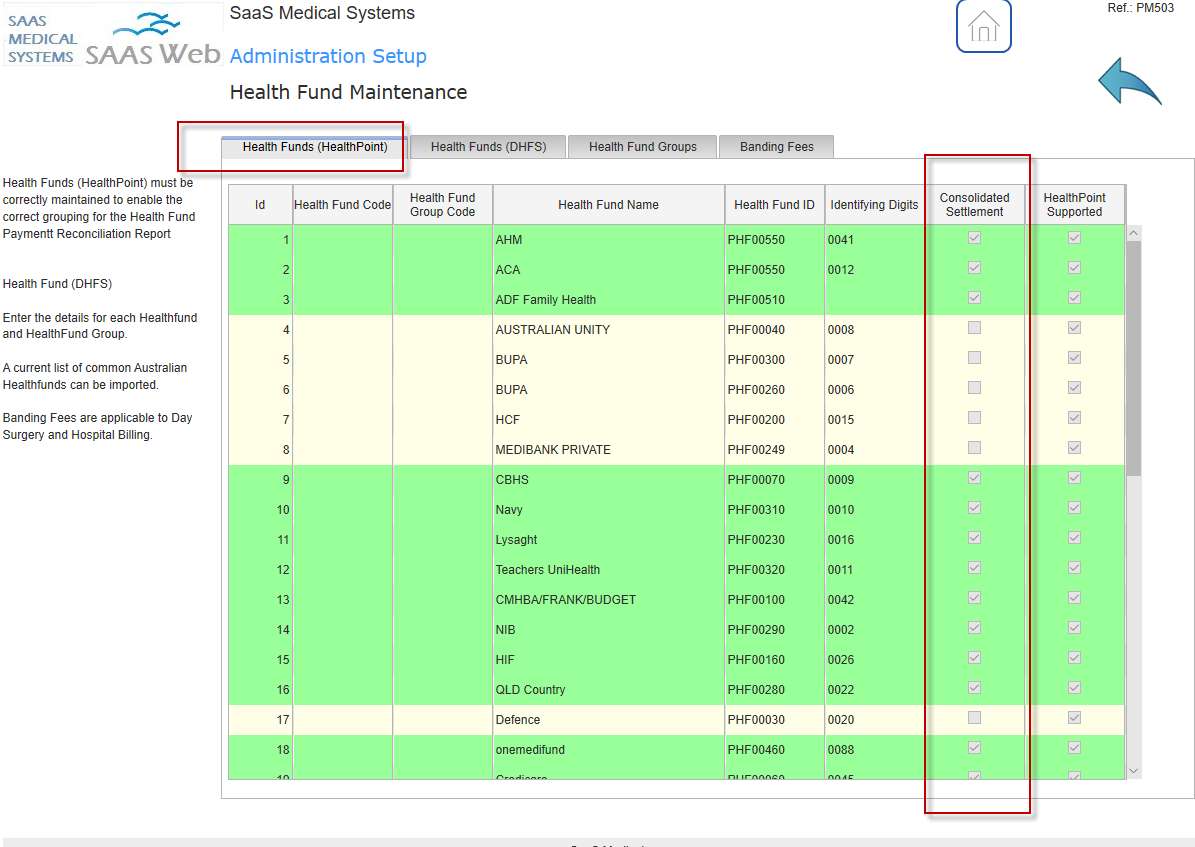
Task: Open the Health Funds (HealthPoint) tab
Action: point(315,146)
